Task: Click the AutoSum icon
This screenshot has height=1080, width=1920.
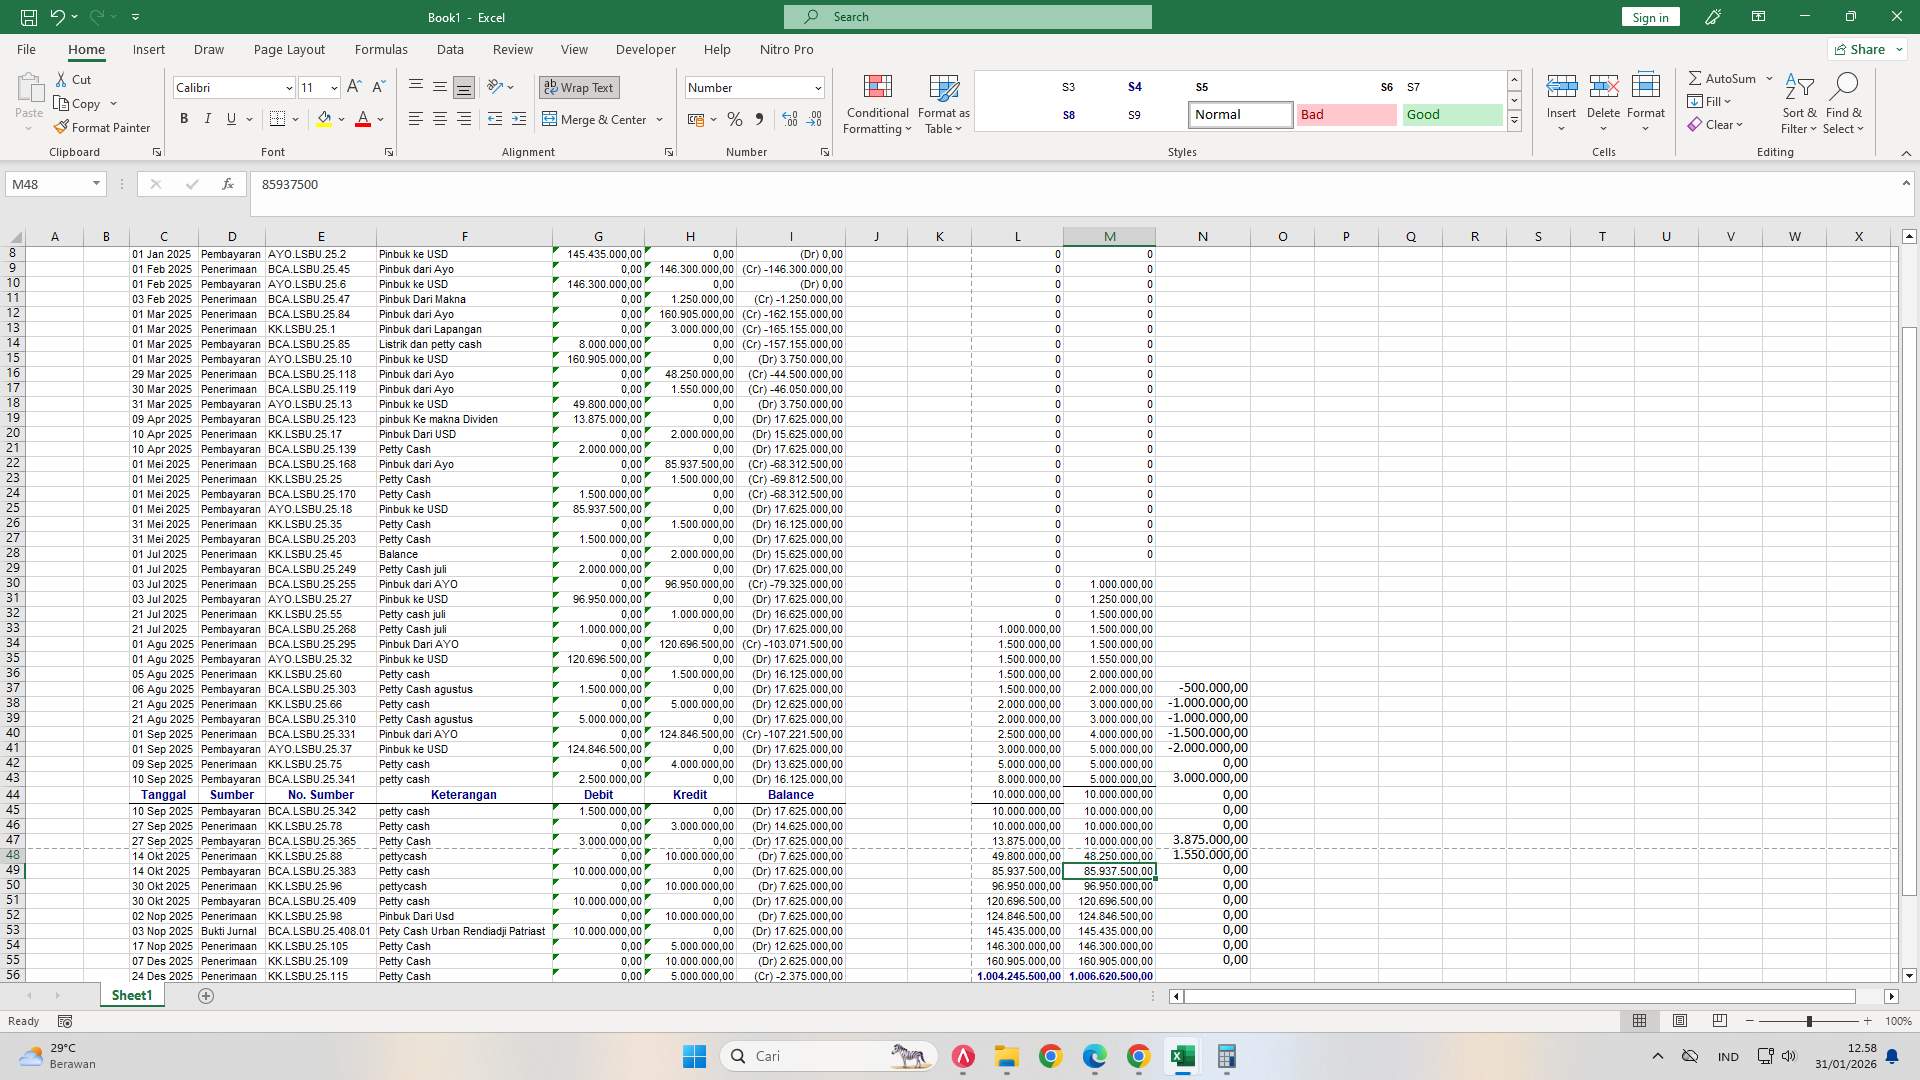Action: 1697,77
